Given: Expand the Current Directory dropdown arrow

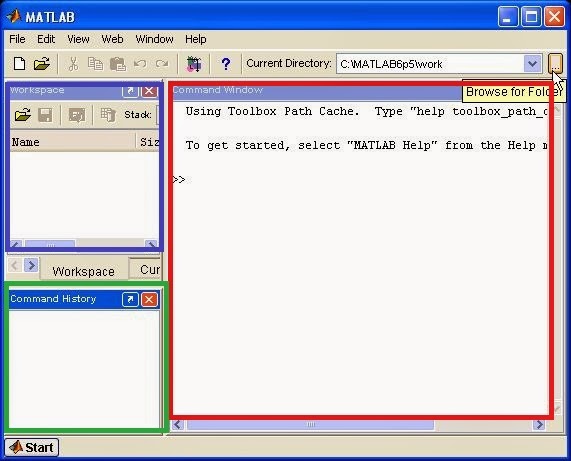Looking at the screenshot, I should pyautogui.click(x=532, y=64).
